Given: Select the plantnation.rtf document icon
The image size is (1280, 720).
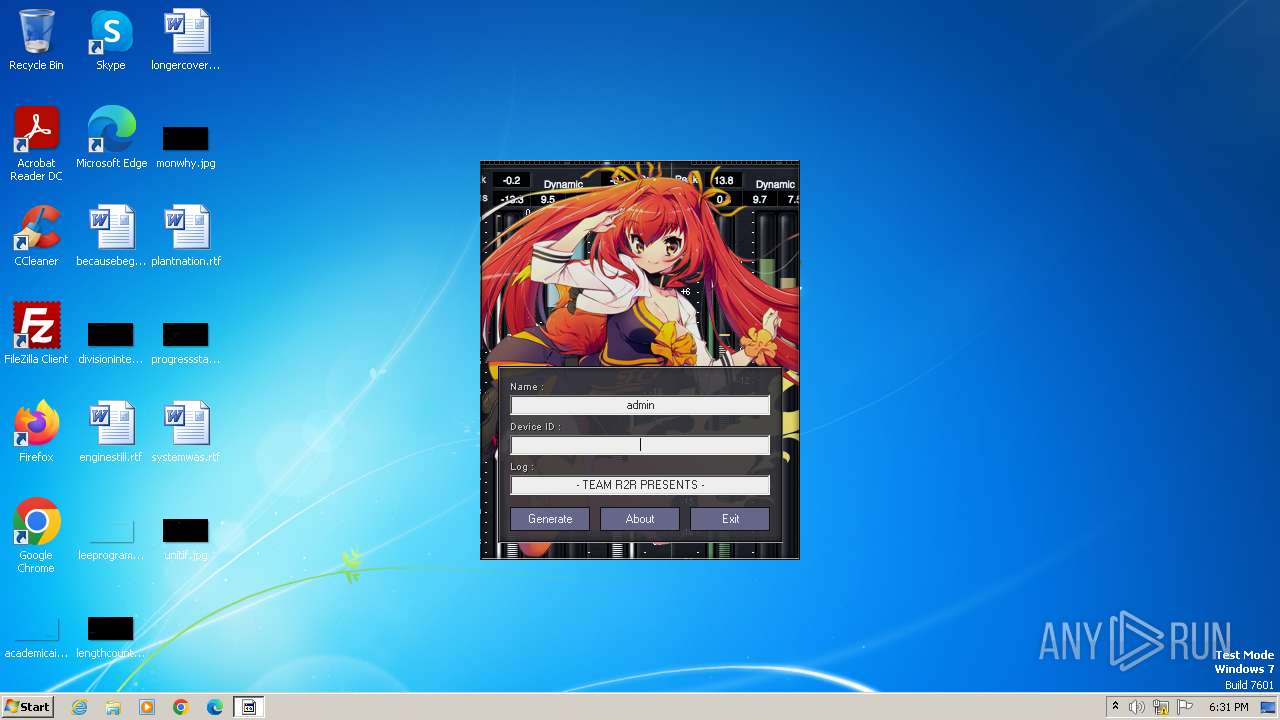Looking at the screenshot, I should [x=186, y=236].
